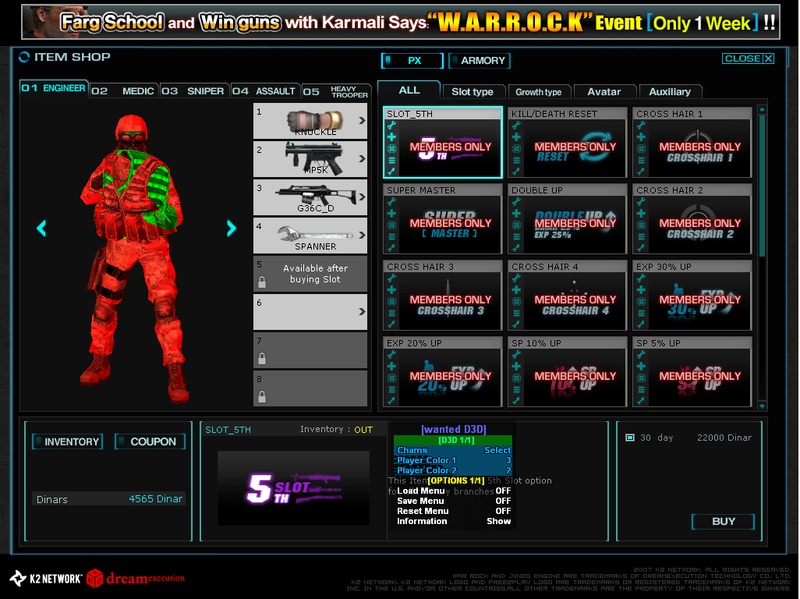Click the lock icon on slot 5

[x=262, y=282]
